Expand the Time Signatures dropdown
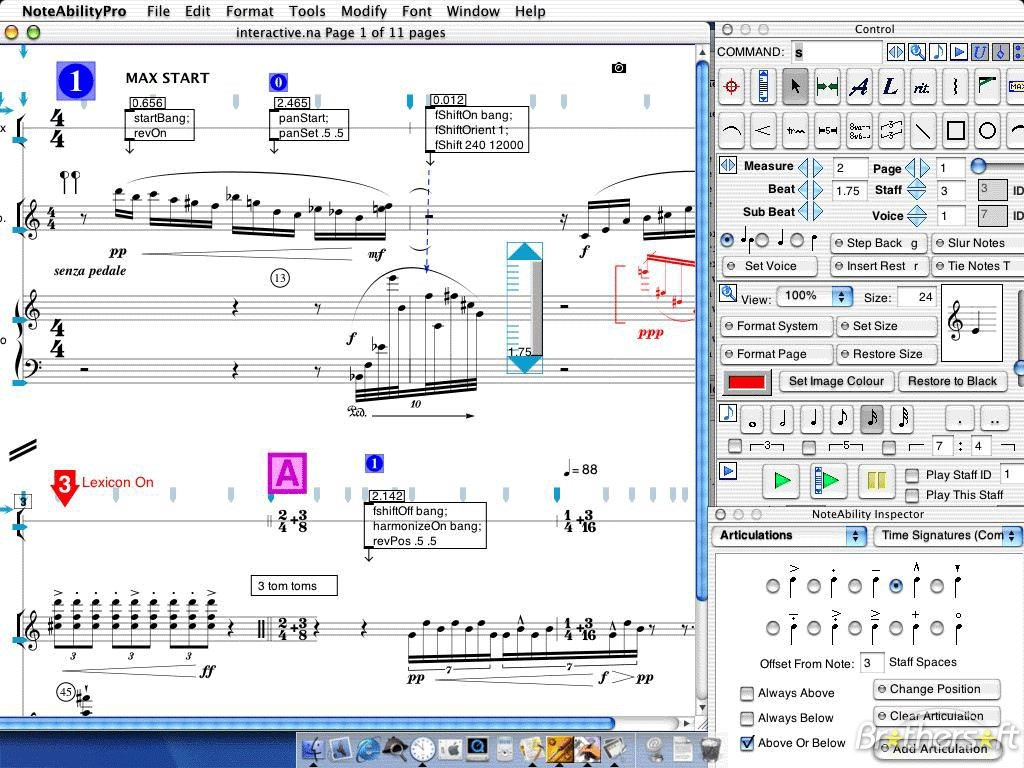 pos(948,536)
